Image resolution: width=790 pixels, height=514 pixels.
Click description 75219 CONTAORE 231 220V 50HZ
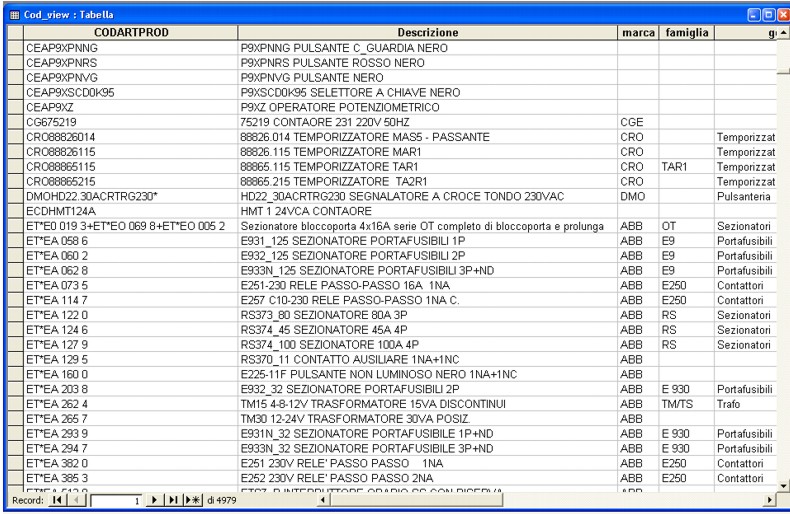pyautogui.click(x=428, y=122)
